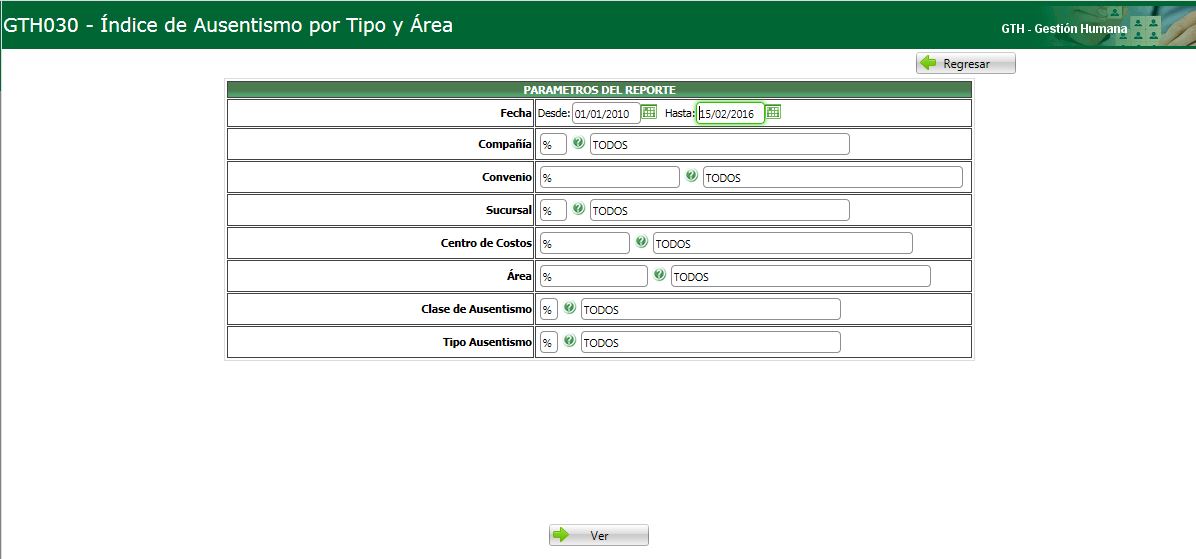The image size is (1196, 559).
Task: Click the Clase de Ausentismo code field
Action: coord(548,310)
